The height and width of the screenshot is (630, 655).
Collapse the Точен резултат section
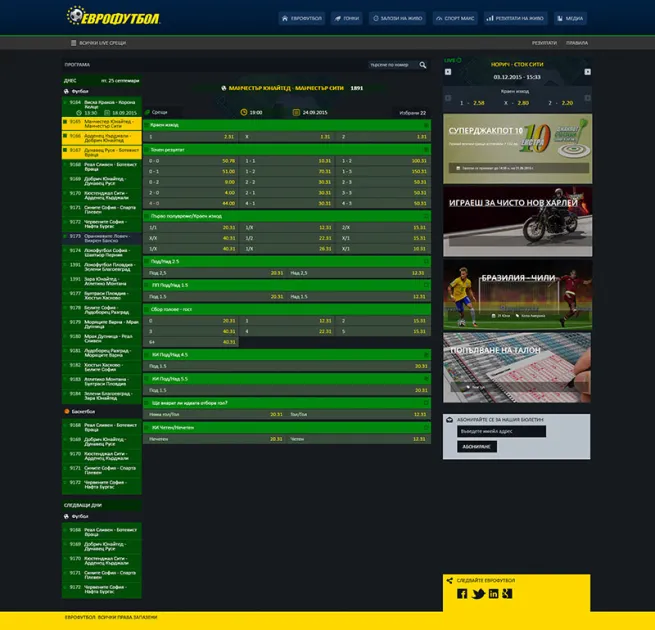tap(426, 150)
